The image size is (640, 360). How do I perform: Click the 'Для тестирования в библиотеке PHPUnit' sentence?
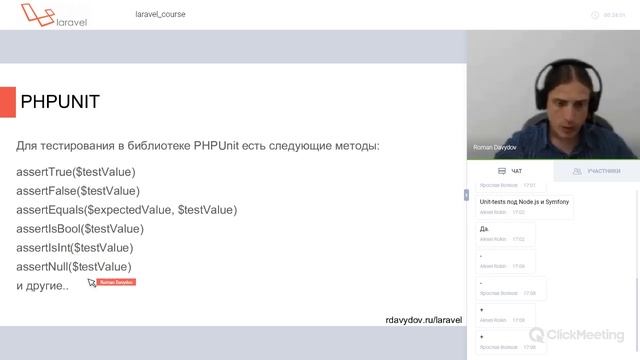(x=198, y=146)
